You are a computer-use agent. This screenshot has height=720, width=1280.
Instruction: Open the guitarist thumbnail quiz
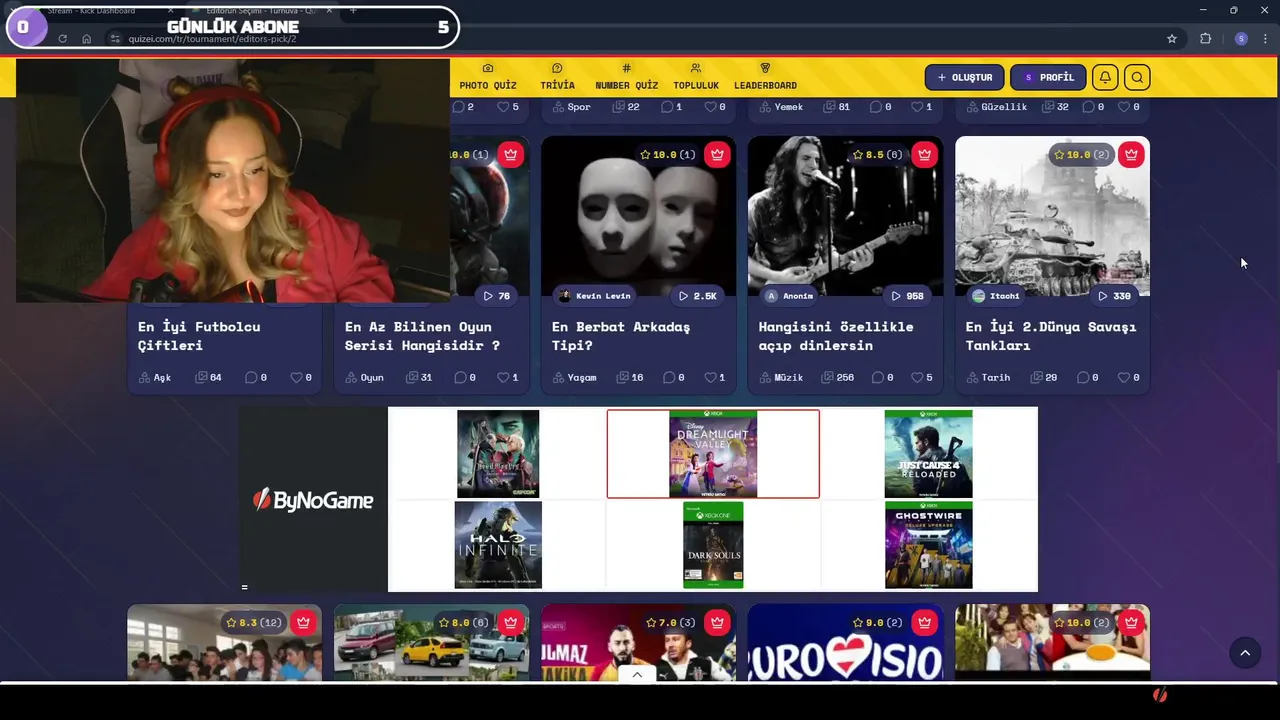pyautogui.click(x=845, y=216)
